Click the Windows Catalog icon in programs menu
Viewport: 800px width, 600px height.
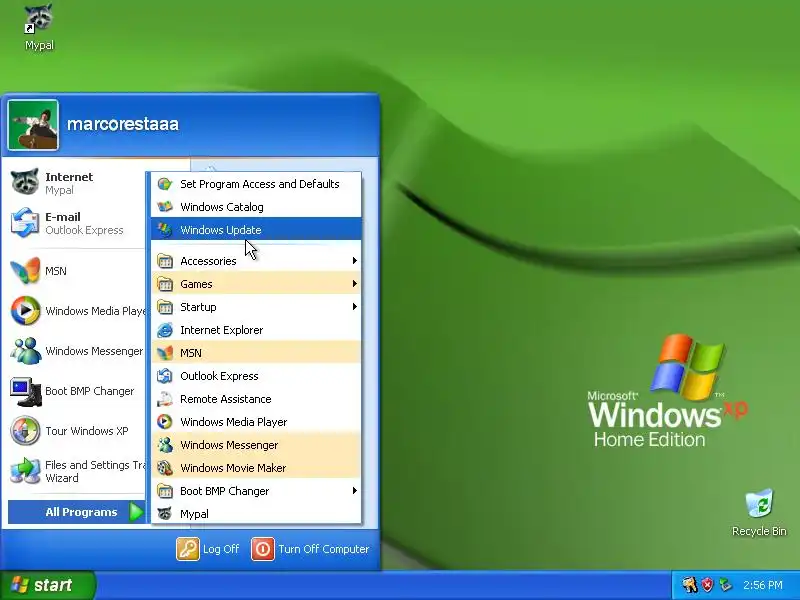tap(165, 207)
